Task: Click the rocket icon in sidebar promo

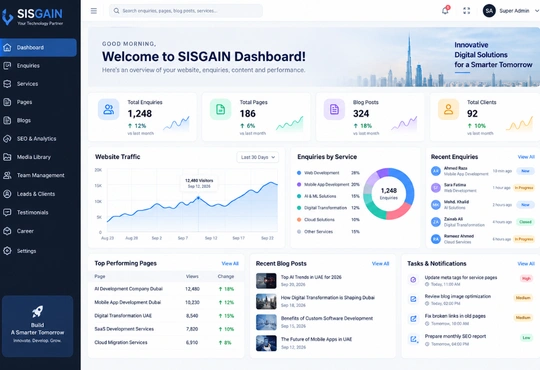Action: [37, 311]
